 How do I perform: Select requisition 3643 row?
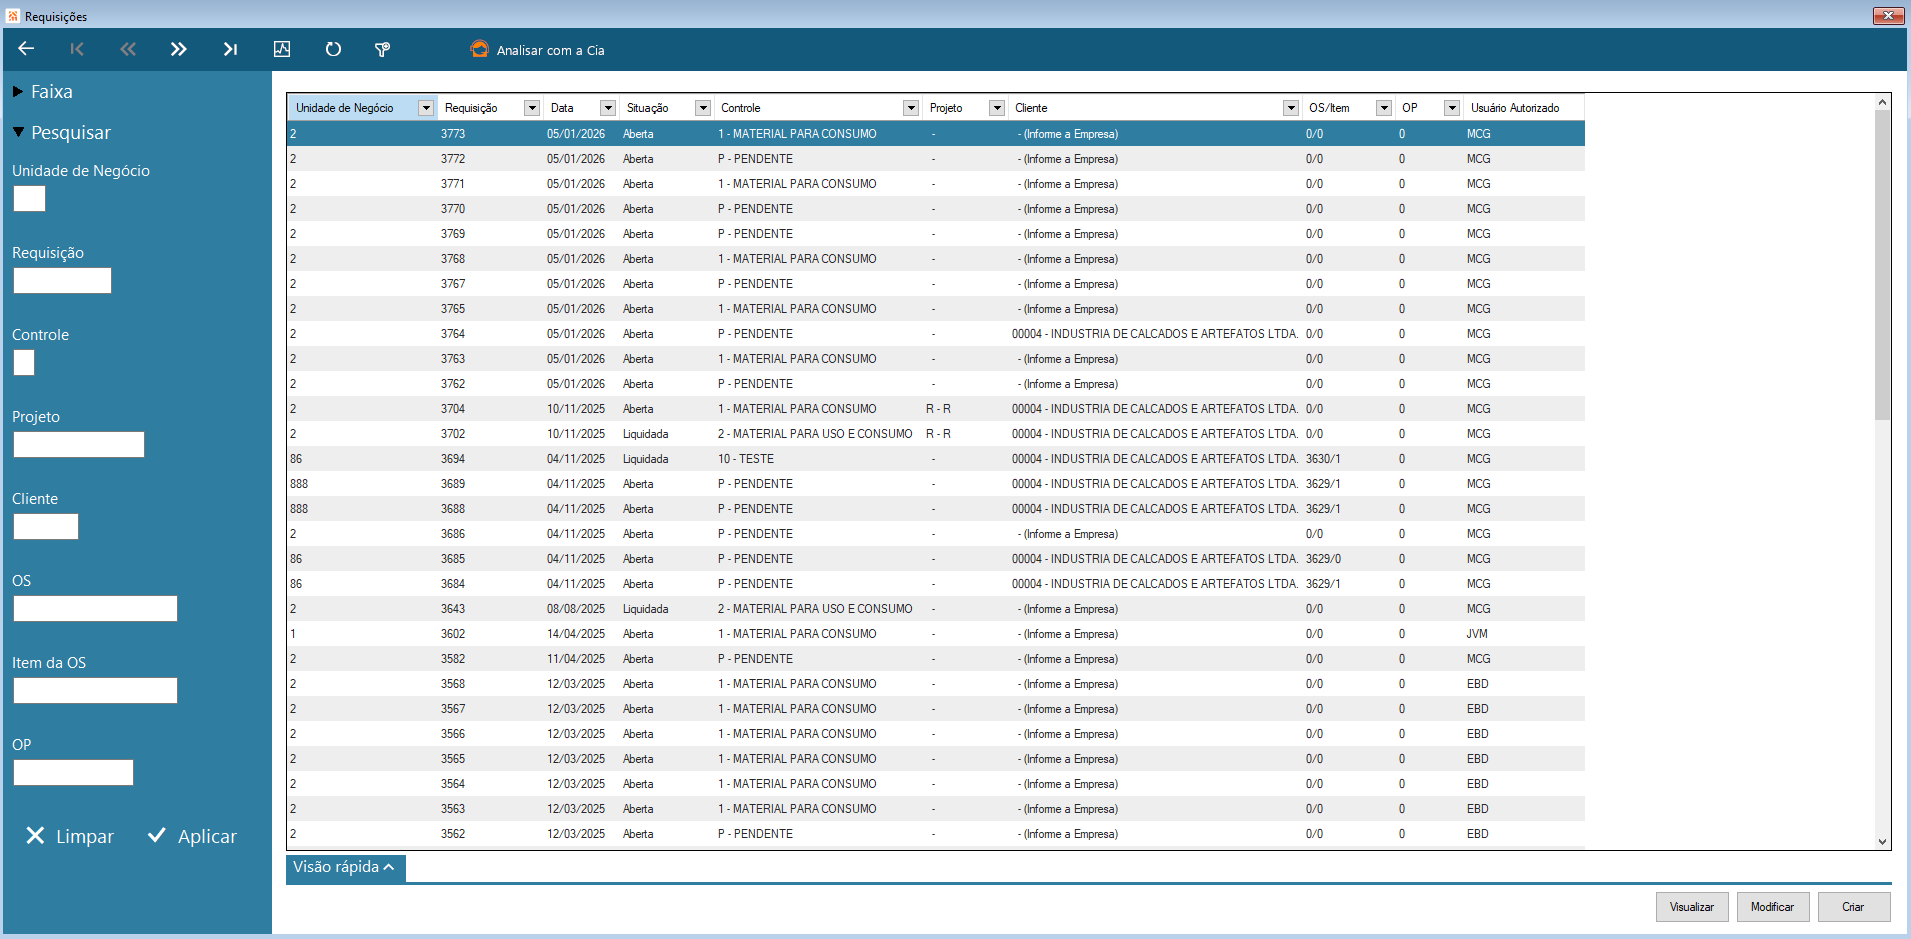[936, 609]
